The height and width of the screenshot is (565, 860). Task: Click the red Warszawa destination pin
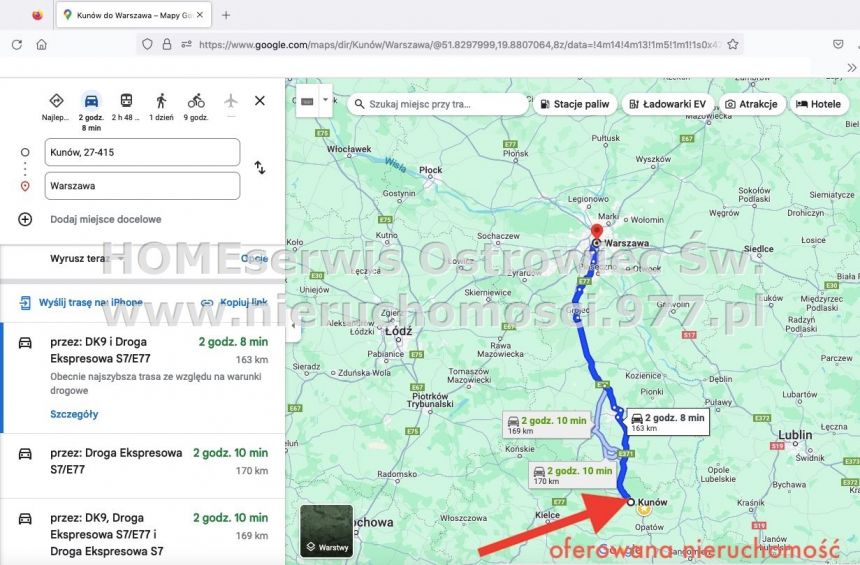pos(597,231)
